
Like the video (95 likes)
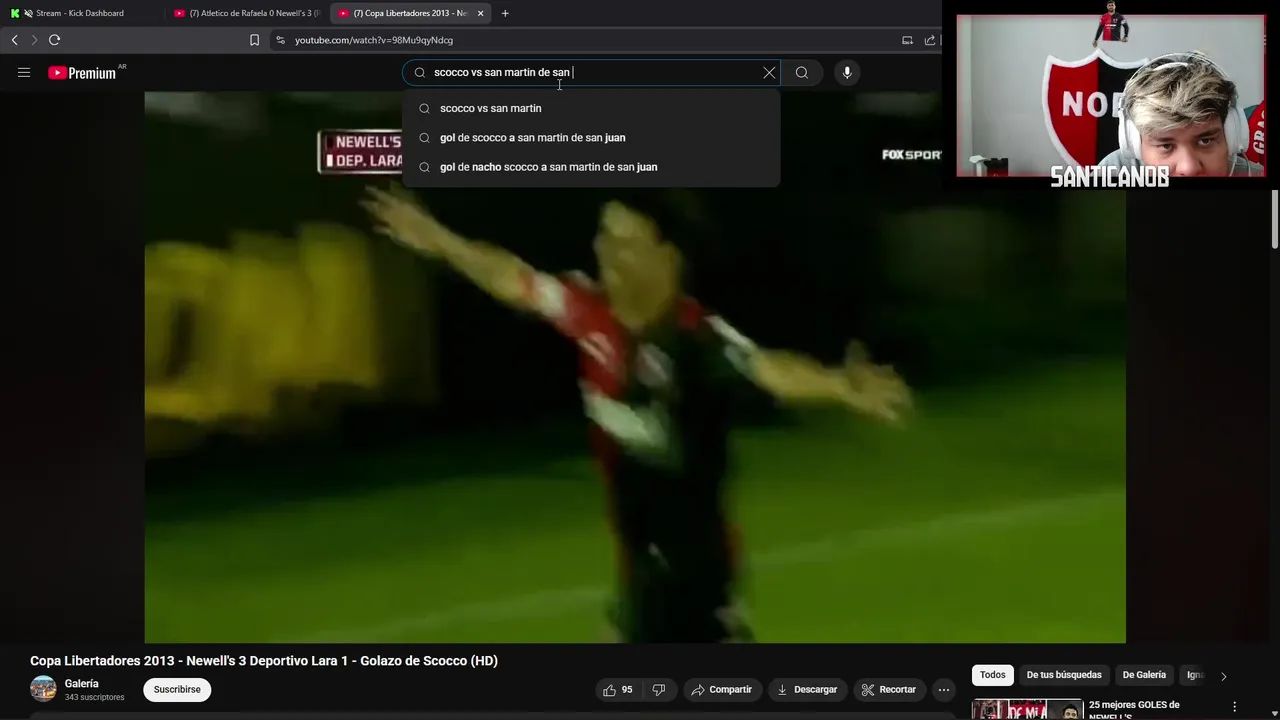[x=617, y=690]
